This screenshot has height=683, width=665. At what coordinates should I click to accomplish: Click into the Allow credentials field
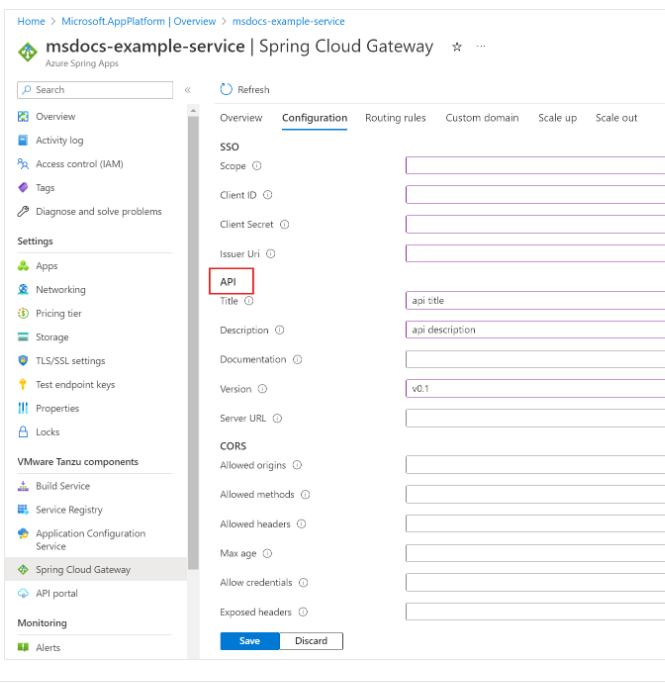point(535,582)
